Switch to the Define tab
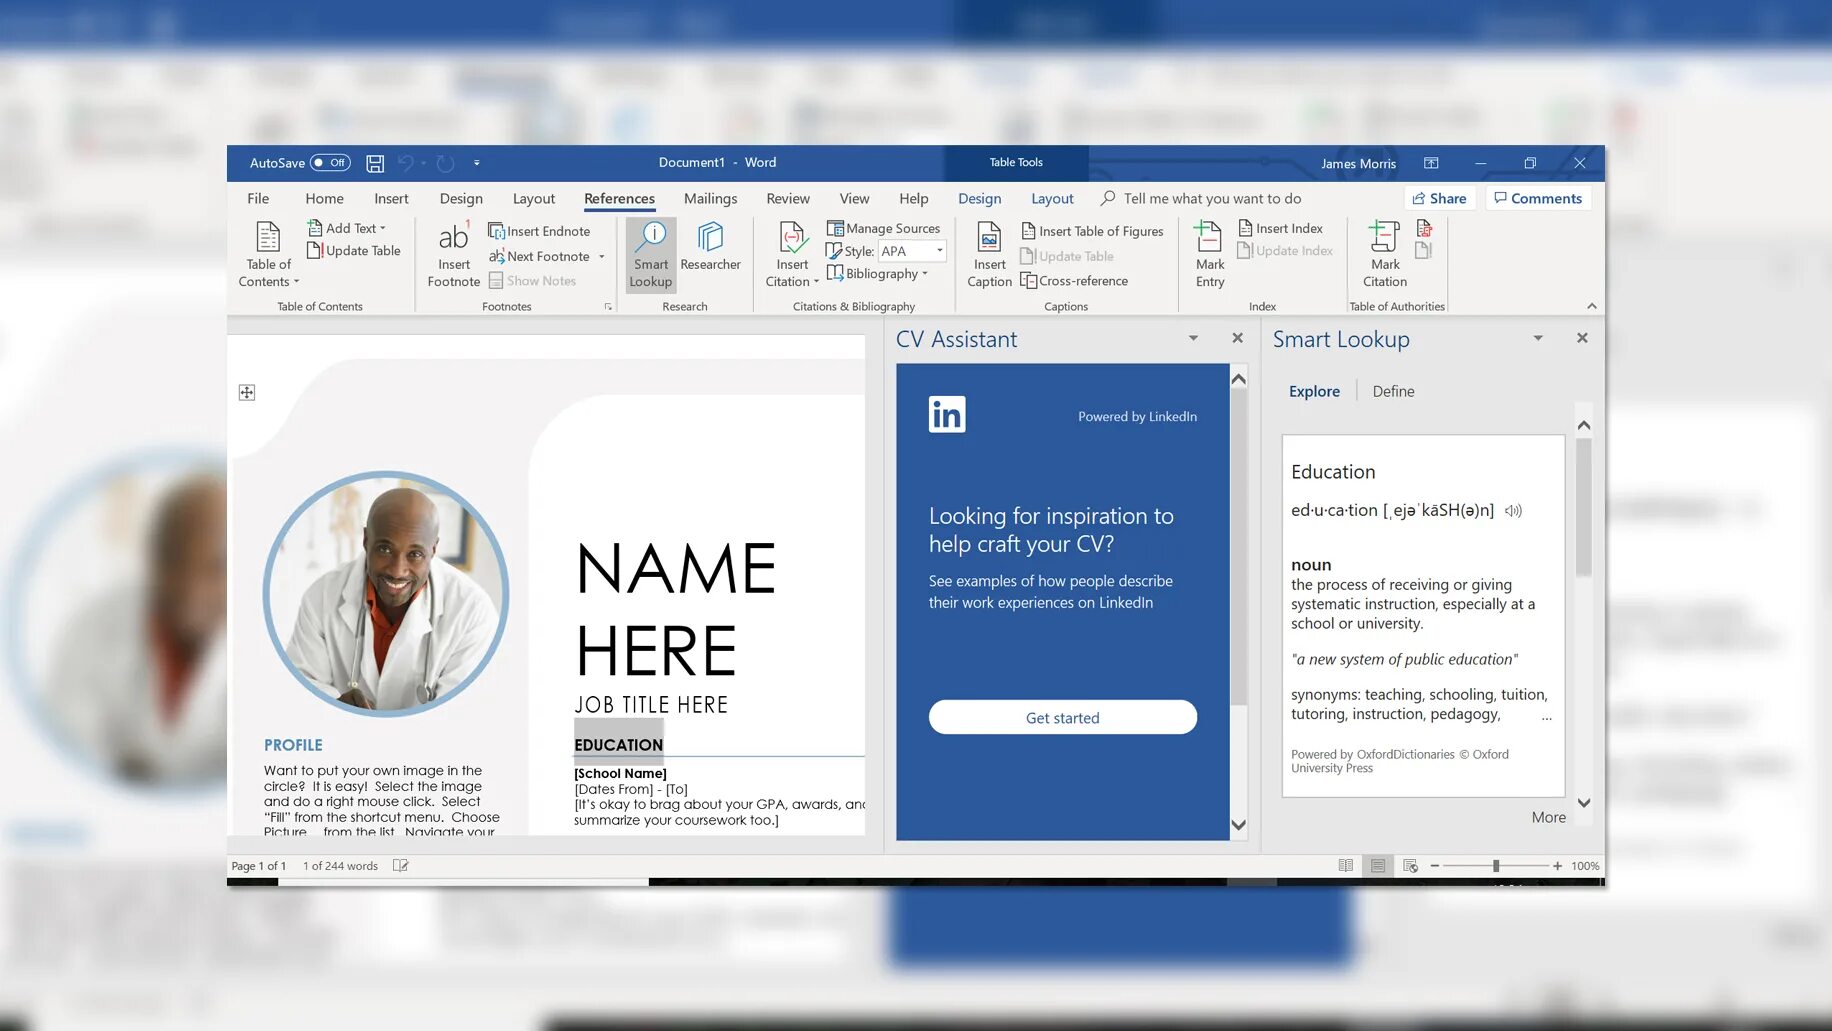This screenshot has width=1832, height=1031. [x=1393, y=391]
